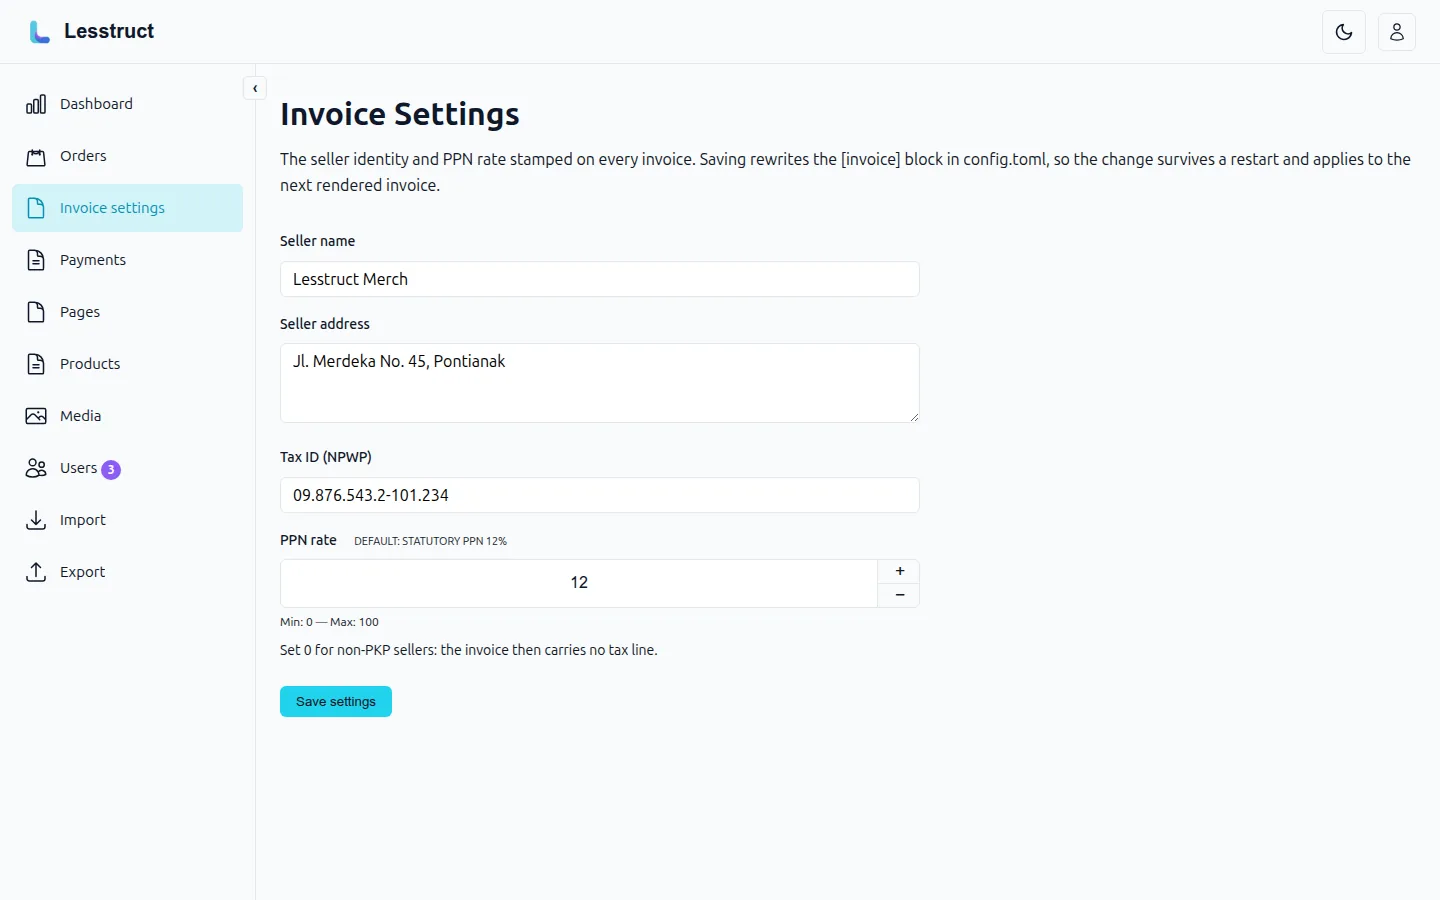Click the Export upload icon

36,572
